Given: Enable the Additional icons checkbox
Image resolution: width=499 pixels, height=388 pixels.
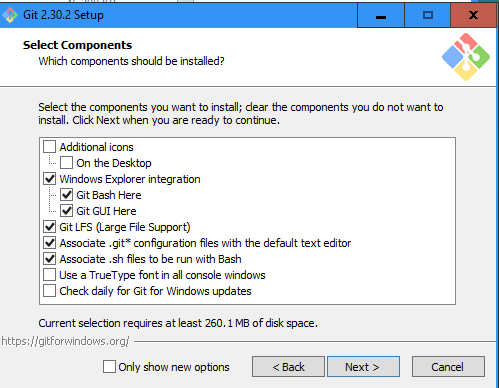Looking at the screenshot, I should (50, 147).
